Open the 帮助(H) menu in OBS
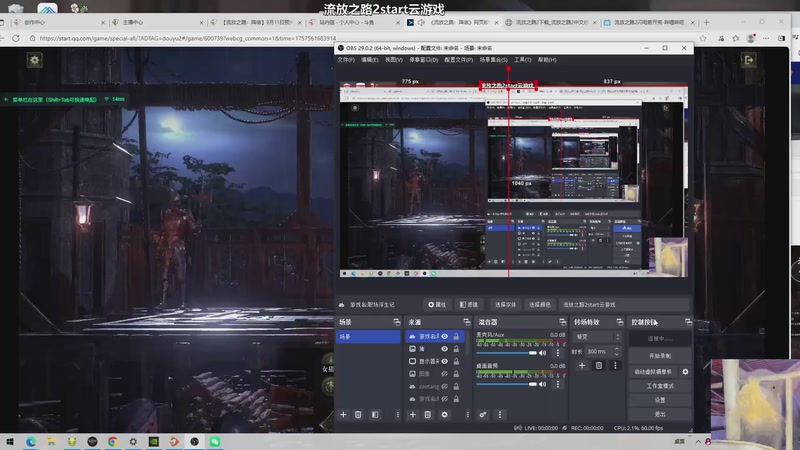 (x=547, y=60)
